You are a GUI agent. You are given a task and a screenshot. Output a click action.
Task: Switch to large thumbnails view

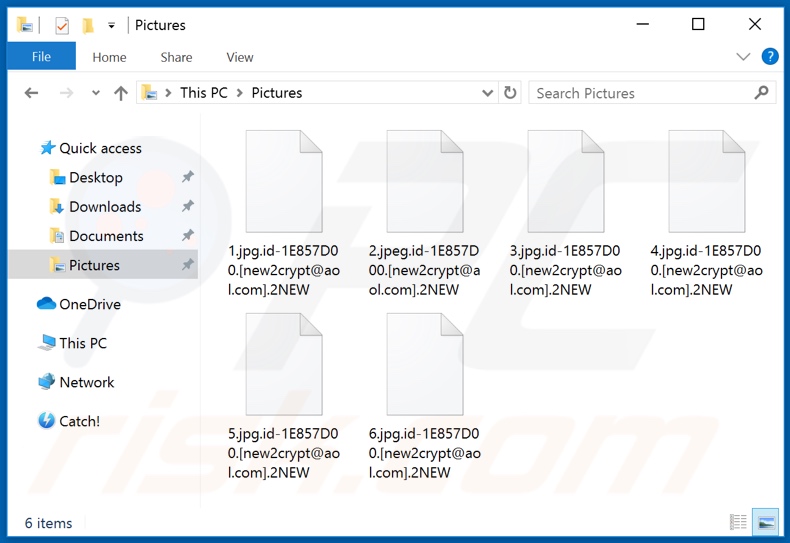766,522
